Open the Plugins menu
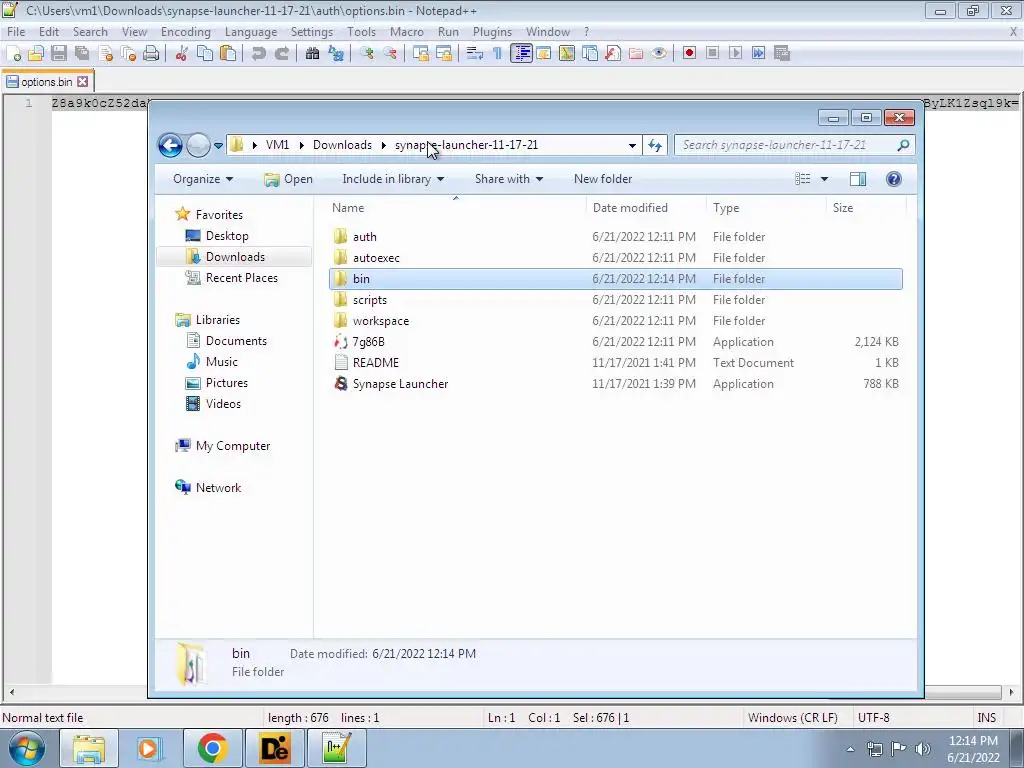This screenshot has height=768, width=1024. (492, 32)
